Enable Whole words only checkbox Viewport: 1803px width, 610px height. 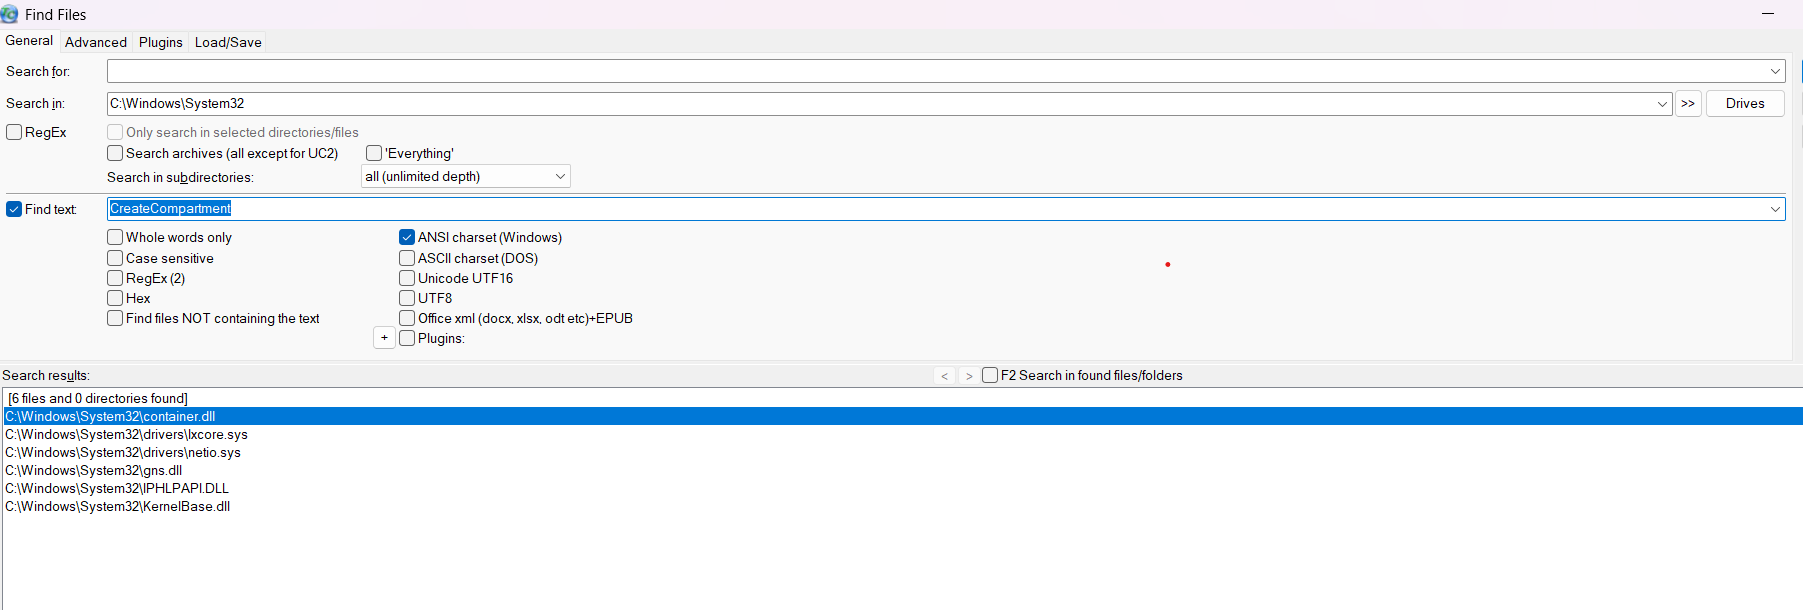click(116, 238)
